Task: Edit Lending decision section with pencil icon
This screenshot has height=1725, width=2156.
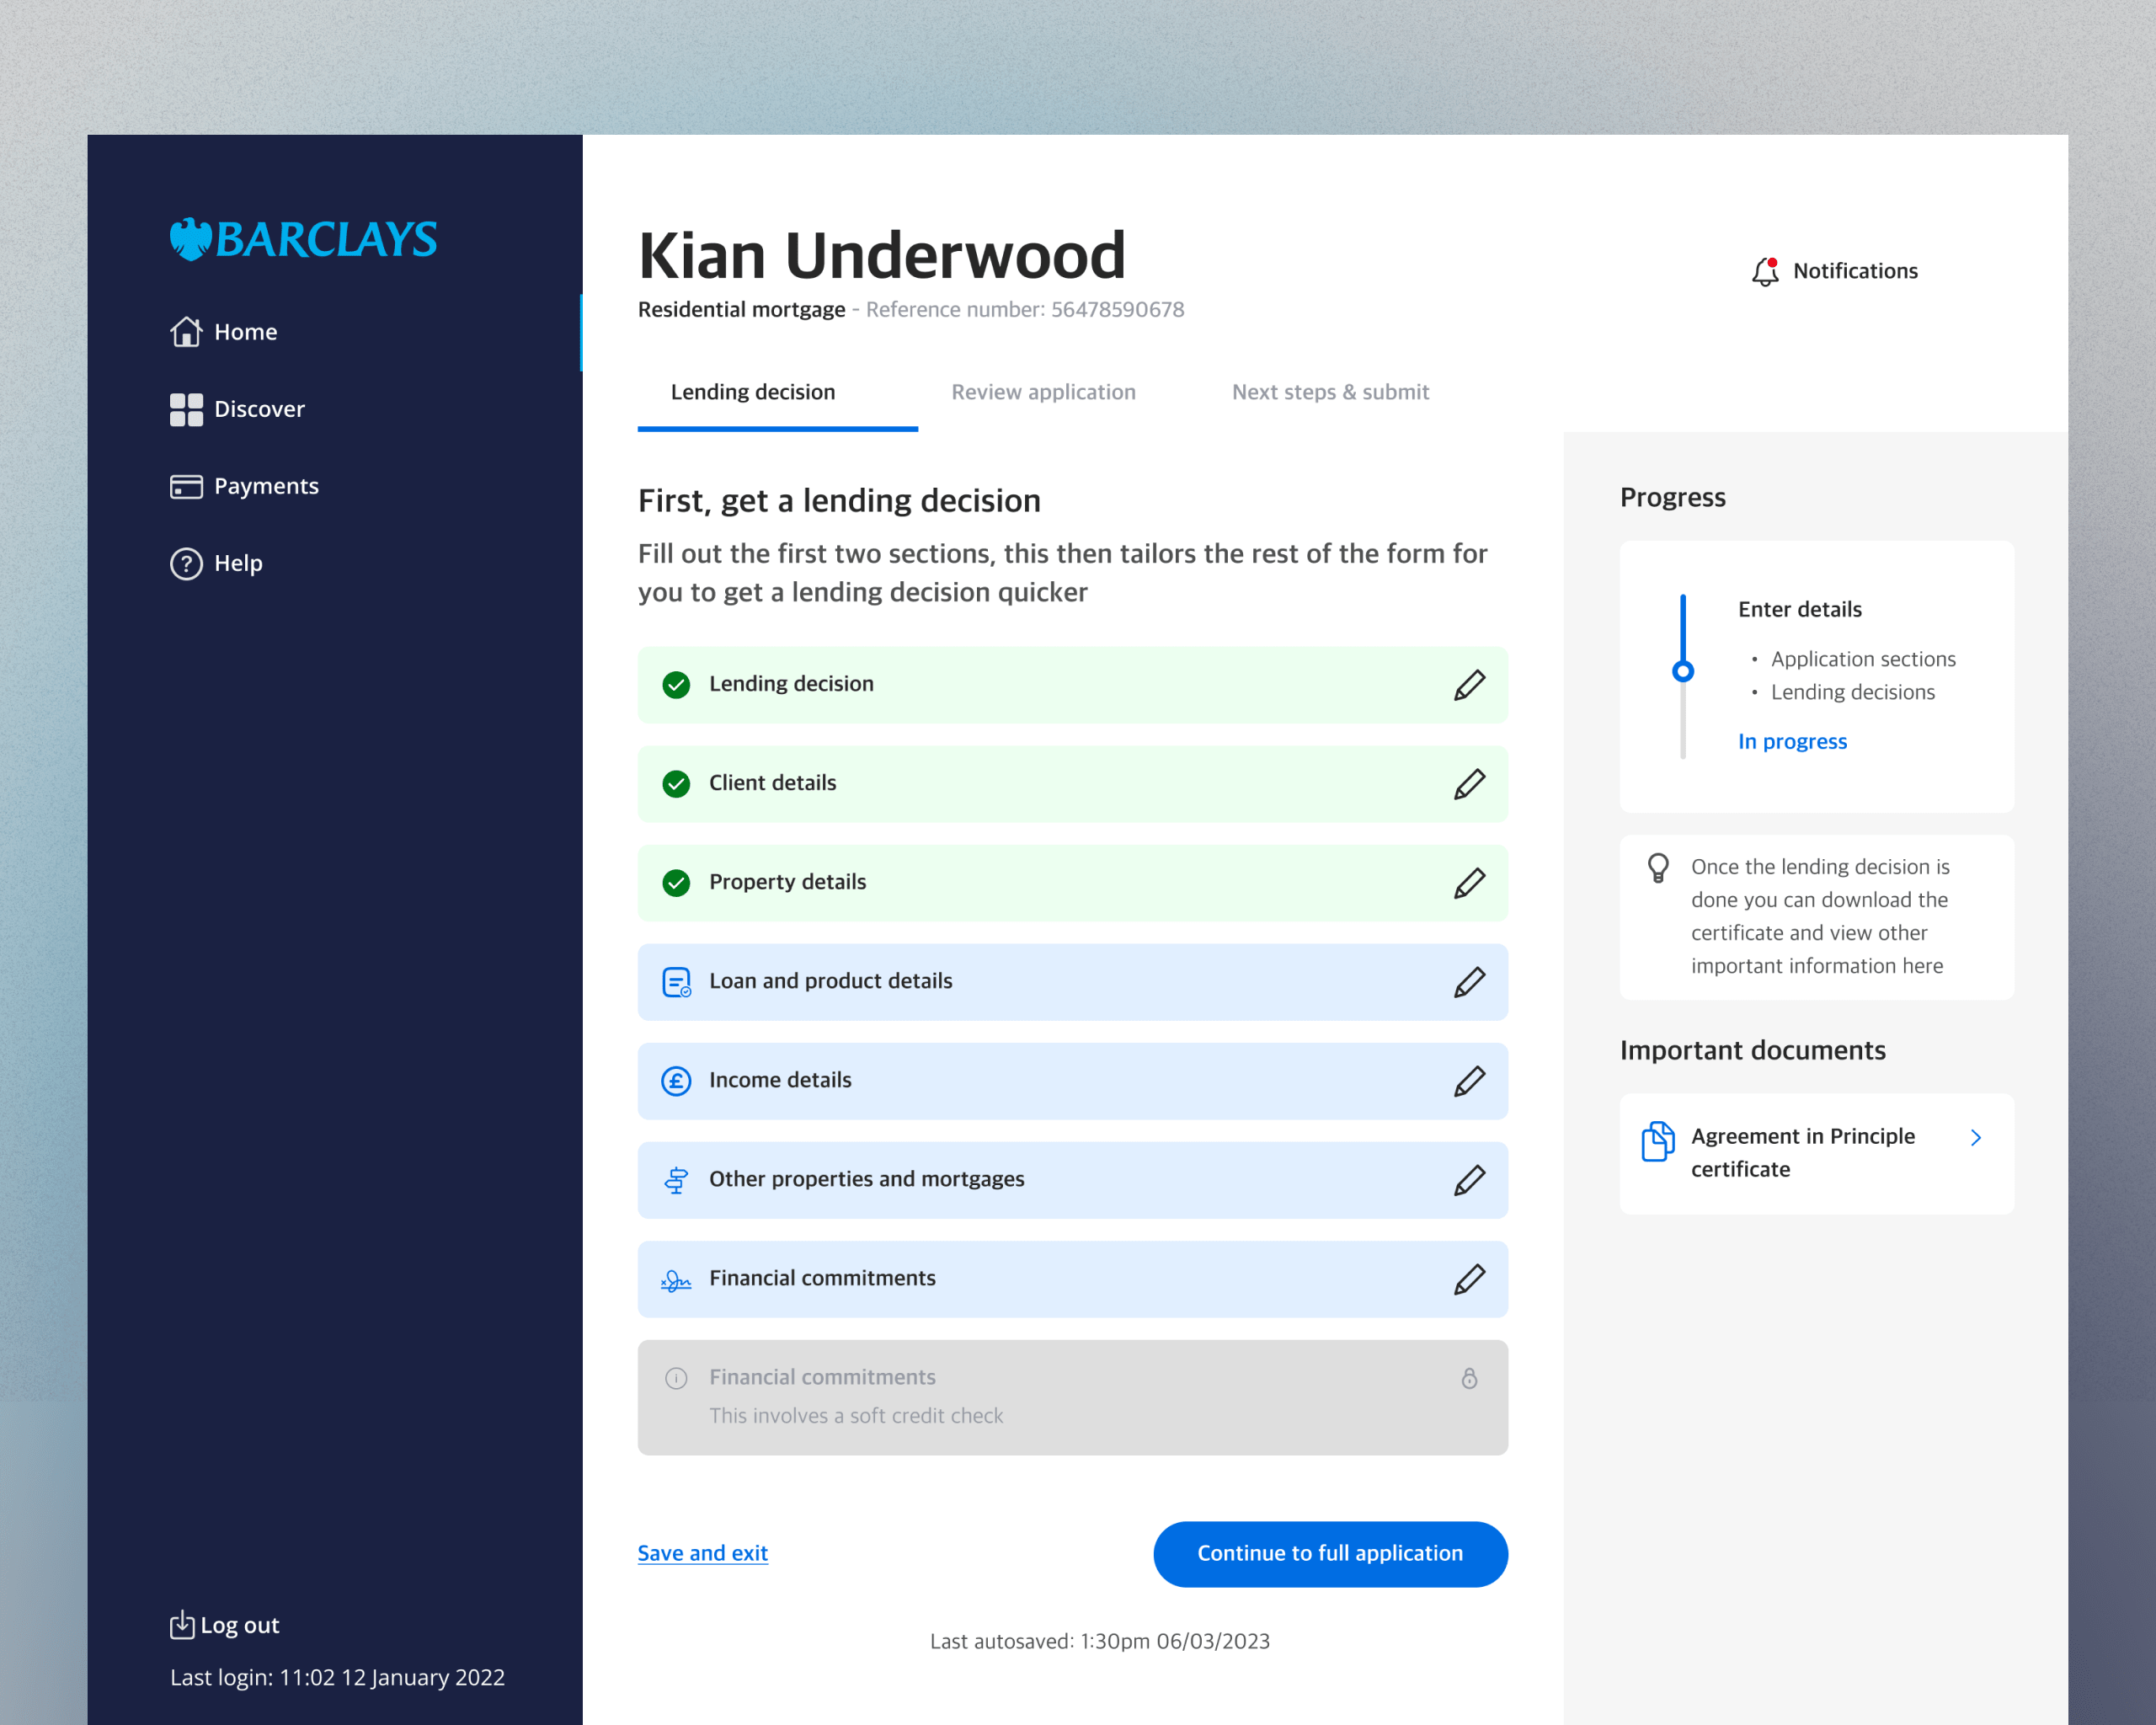Action: tap(1469, 684)
